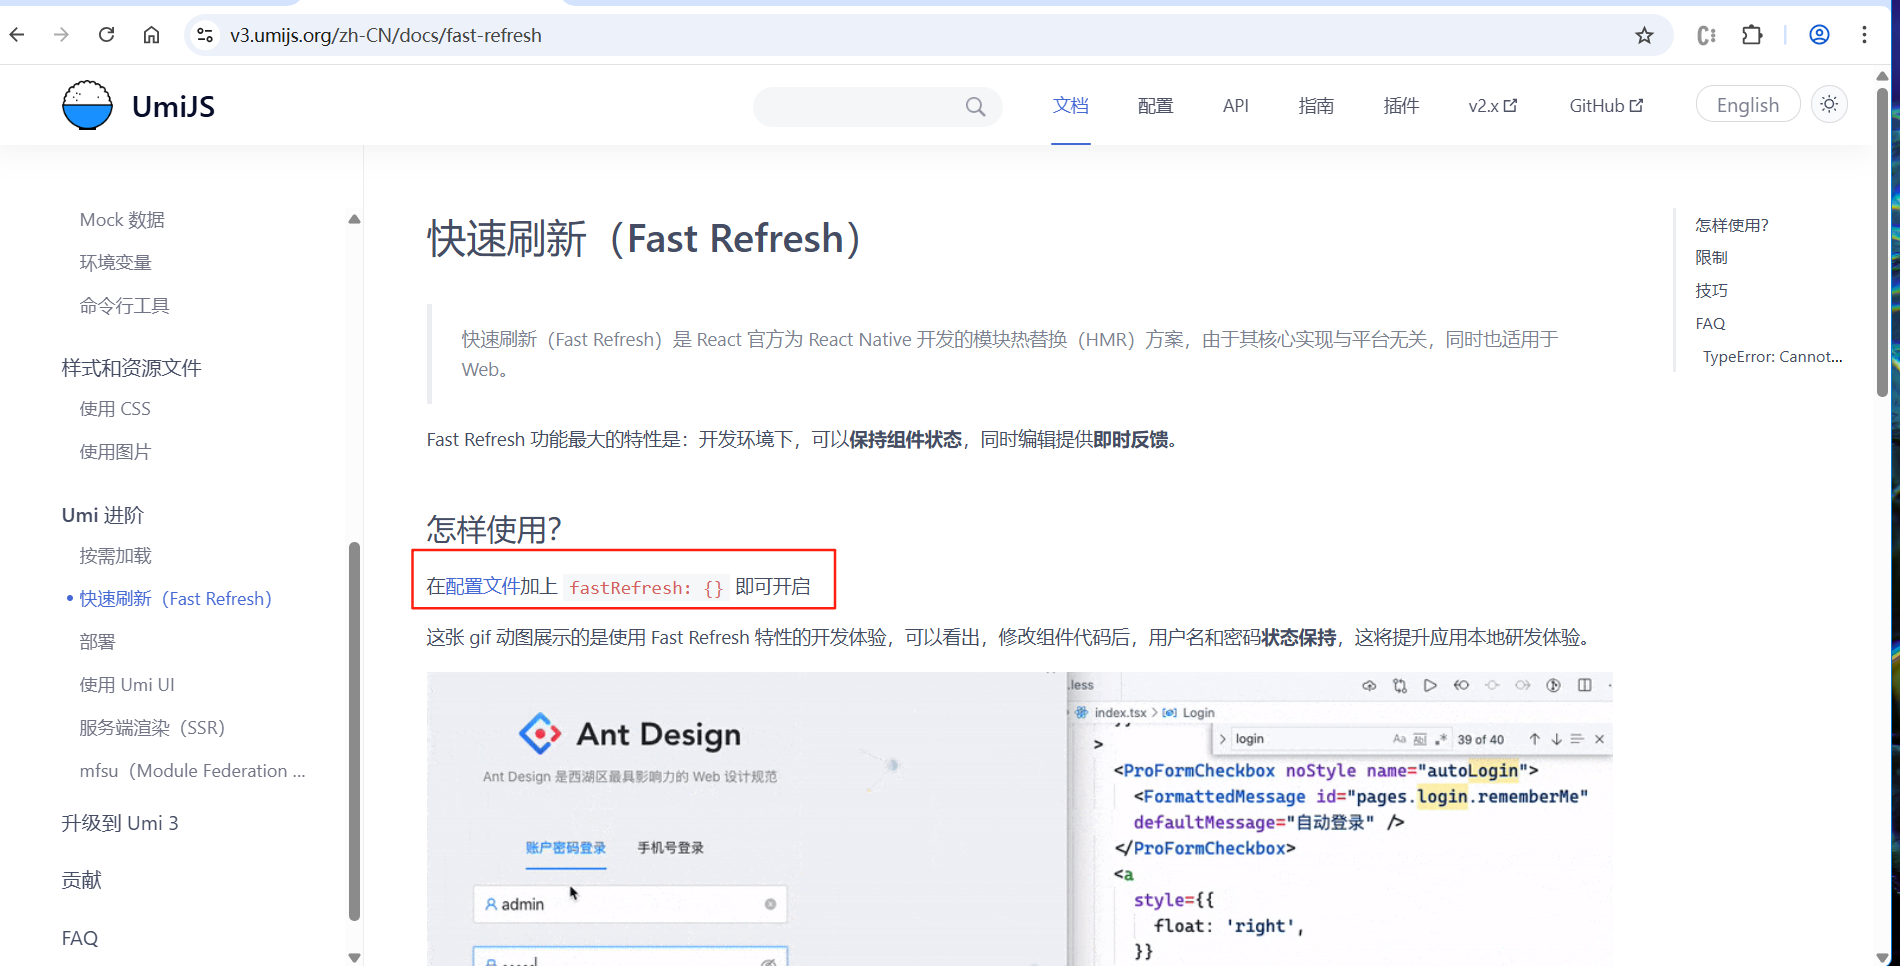Image resolution: width=1900 pixels, height=966 pixels.
Task: Jump to 怎样使用? in the table of contents
Action: click(1732, 225)
